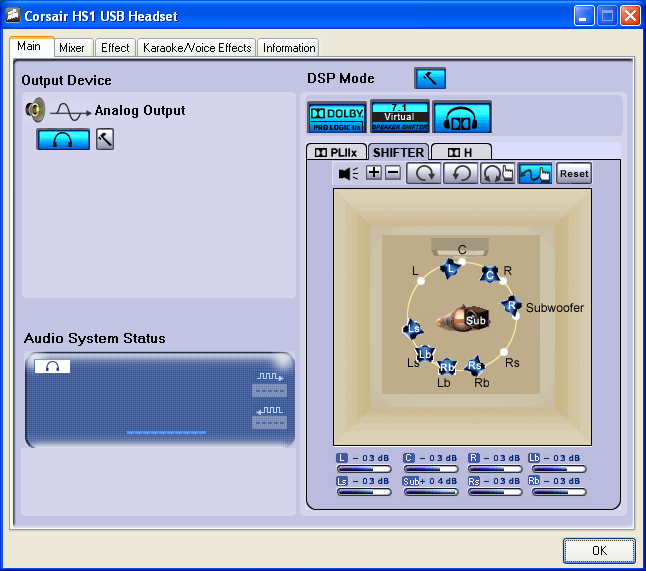Toggle 7.1 Virtual Speaker Shifter mode
Viewport: 646px width, 571px height.
click(x=399, y=117)
